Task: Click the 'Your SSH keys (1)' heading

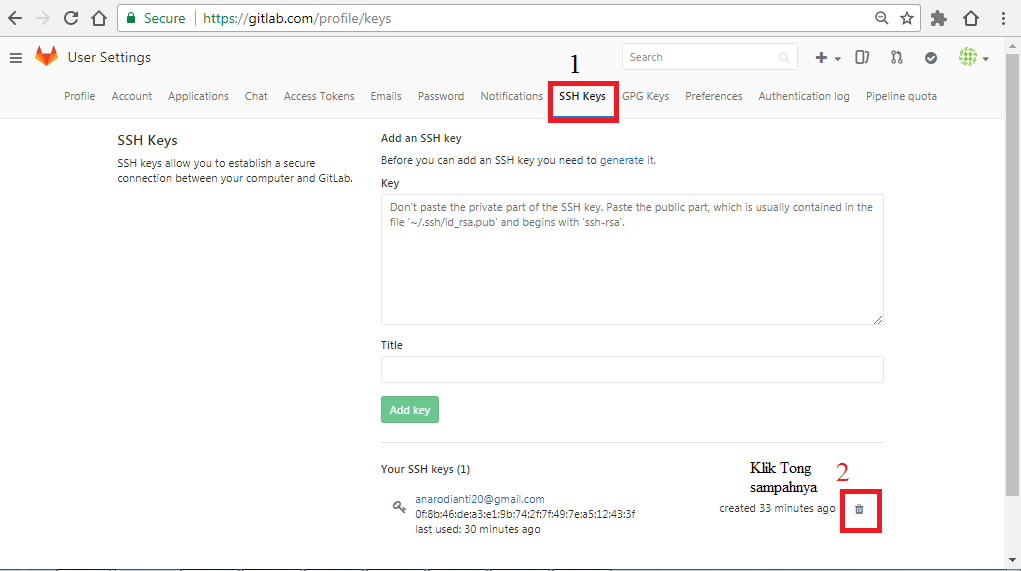Action: tap(425, 469)
